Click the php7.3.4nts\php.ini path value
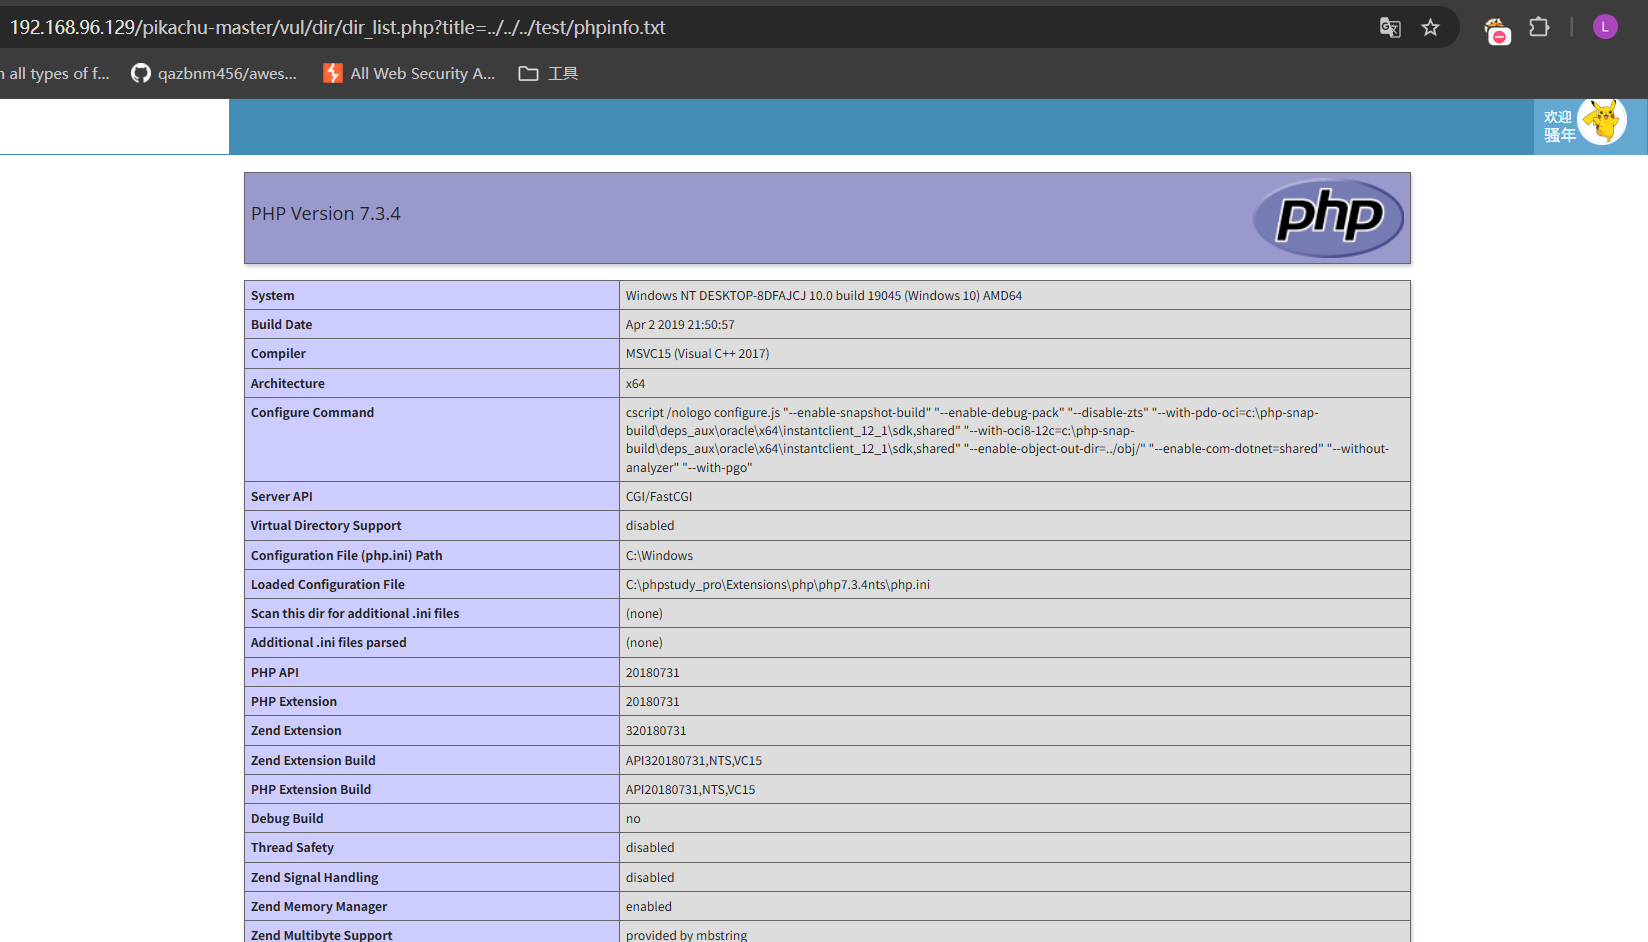1648x942 pixels. pyautogui.click(x=778, y=585)
